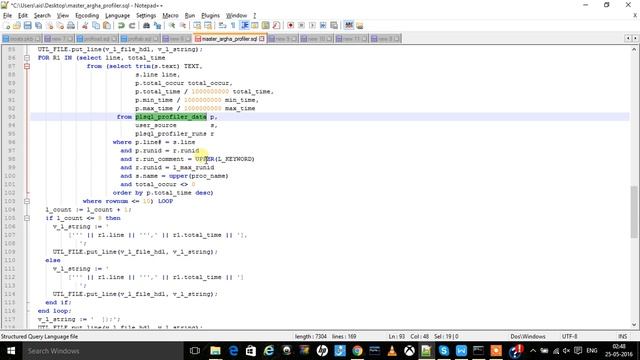Click the scrollbar down arrow
640x360 pixels.
pos(634,325)
